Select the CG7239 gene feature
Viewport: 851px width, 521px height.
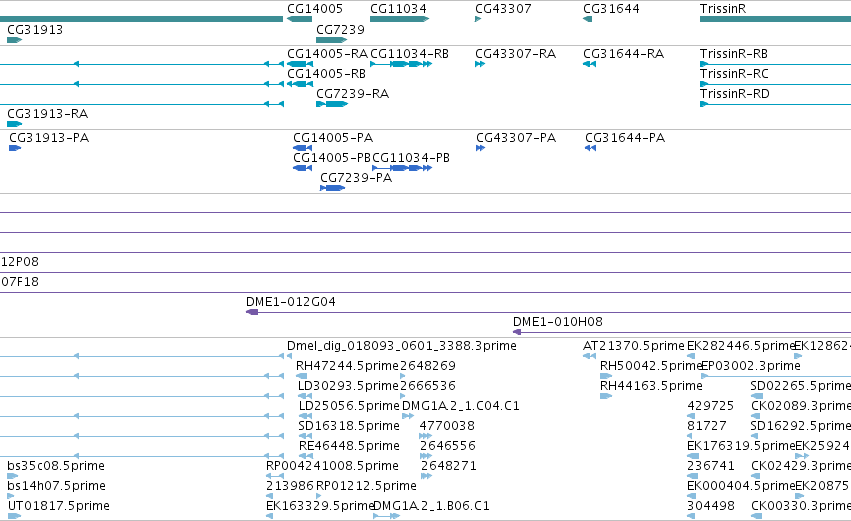point(332,40)
